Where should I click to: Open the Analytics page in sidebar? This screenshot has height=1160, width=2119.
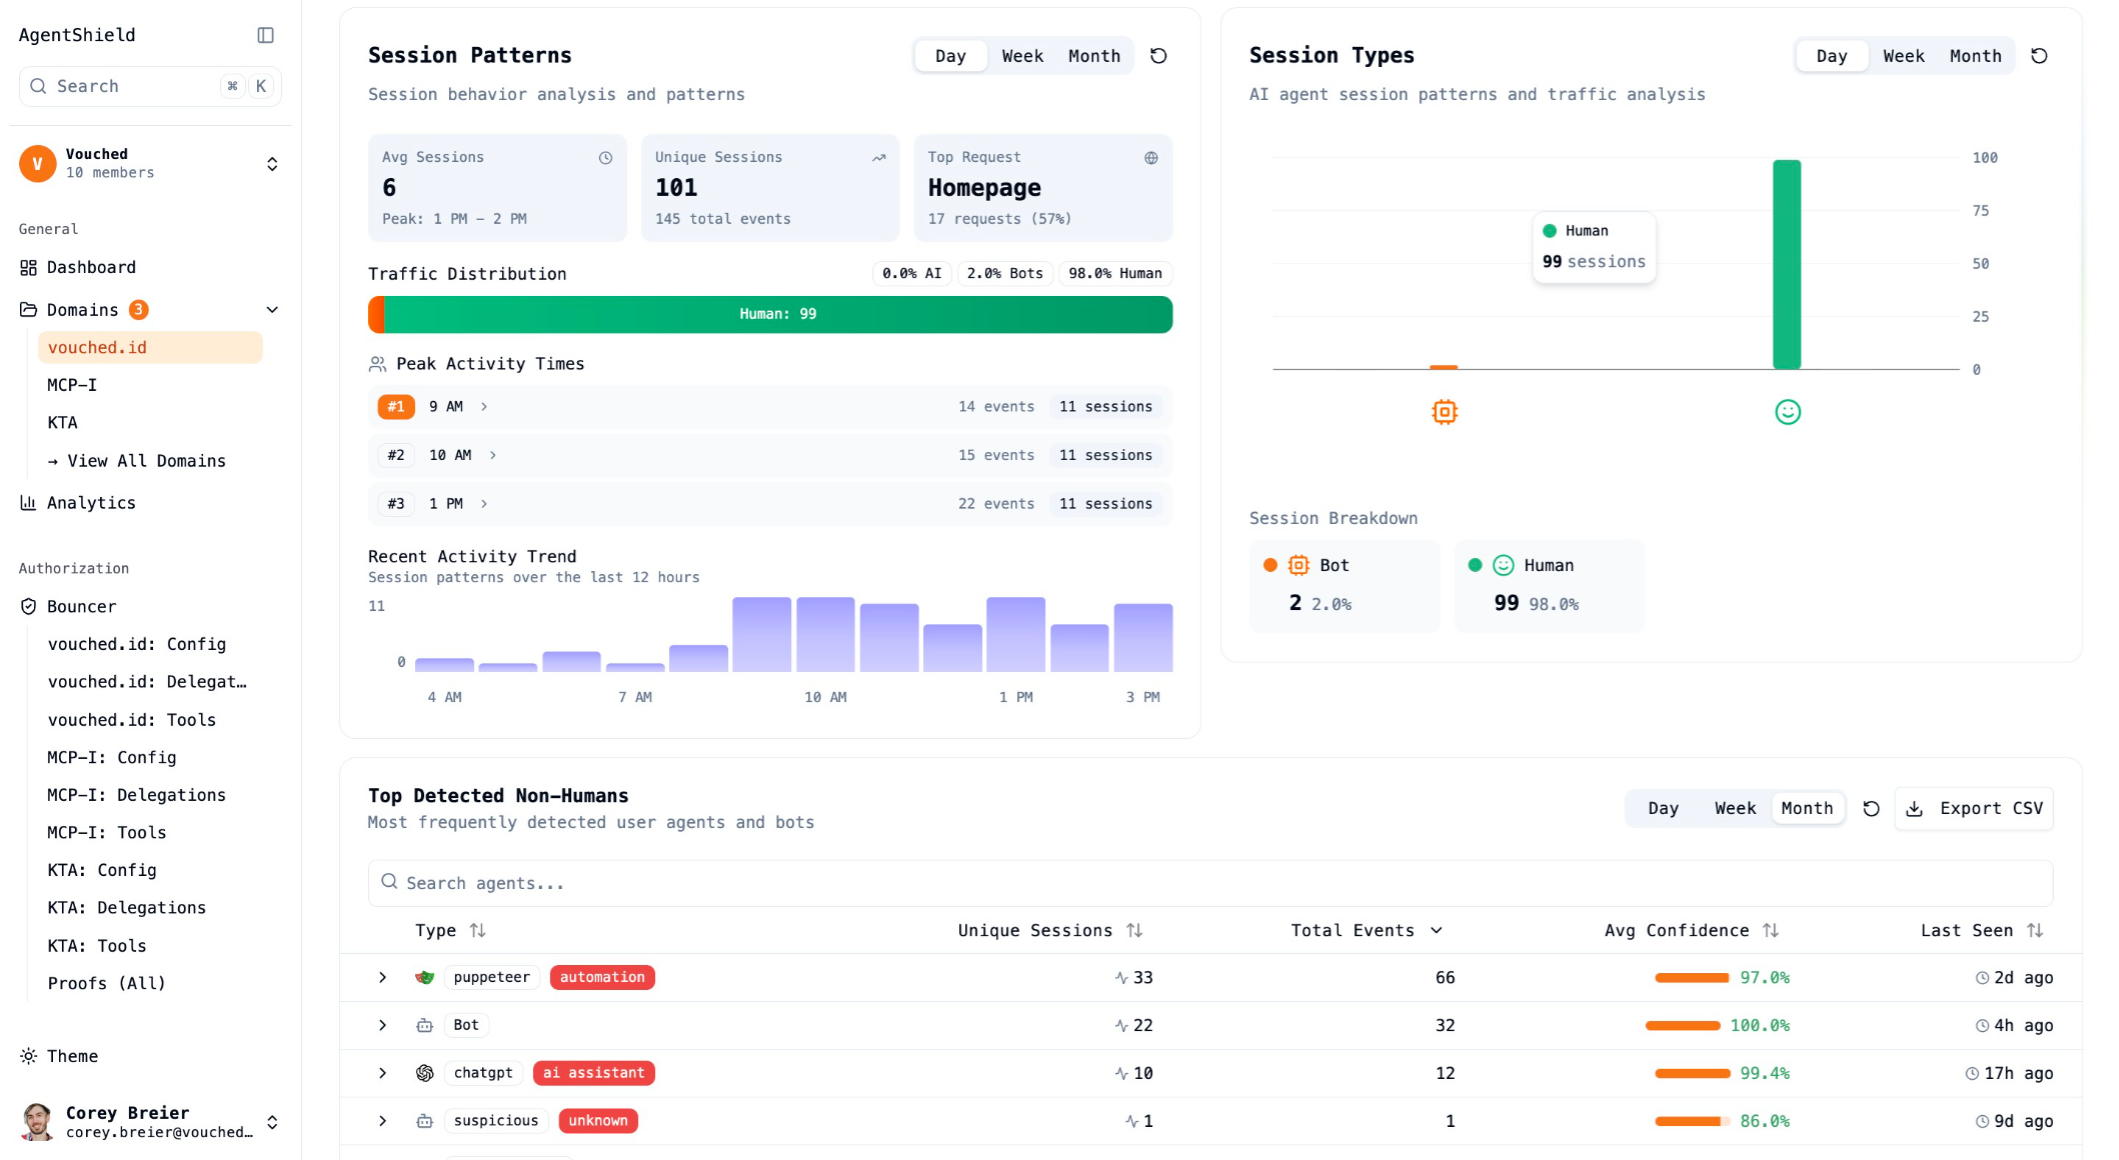click(x=91, y=503)
